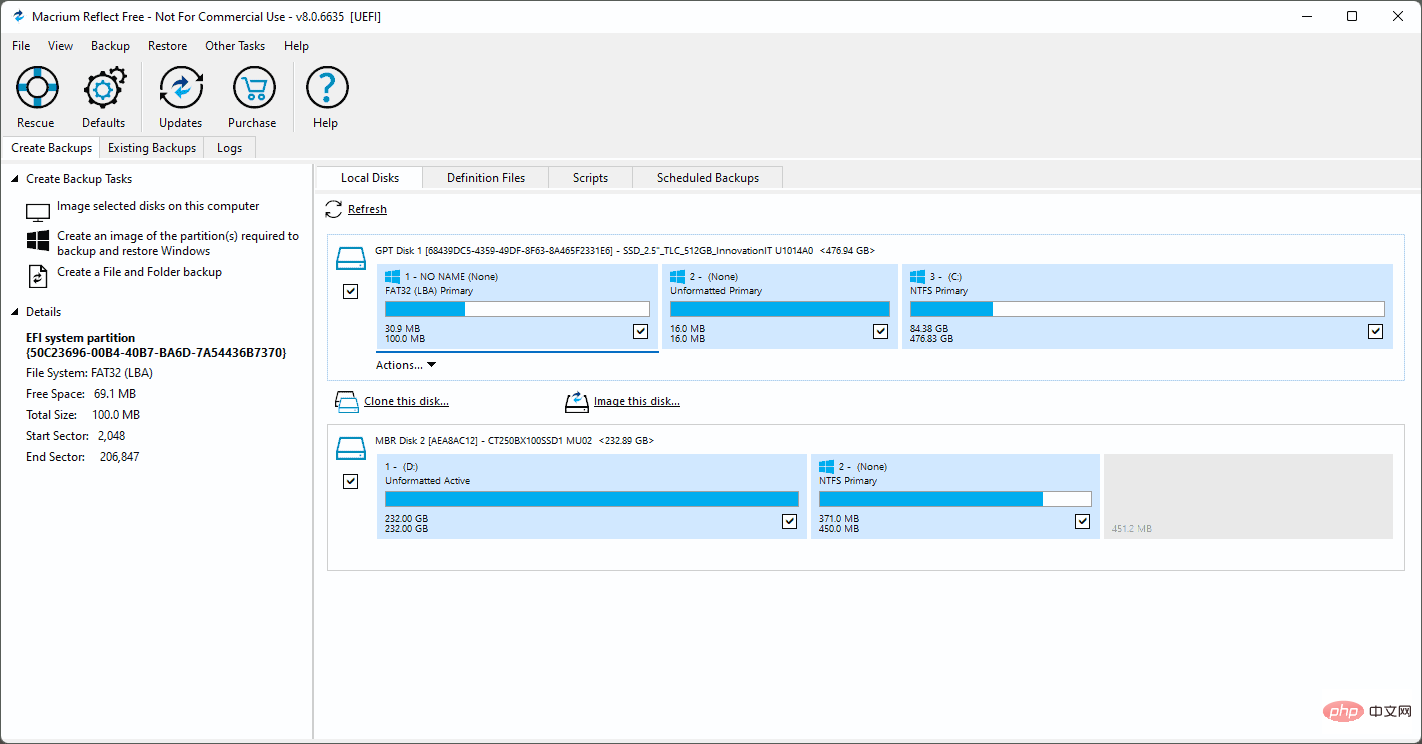This screenshot has height=744, width=1422.
Task: Click the File and Folder backup icon
Action: 38,276
